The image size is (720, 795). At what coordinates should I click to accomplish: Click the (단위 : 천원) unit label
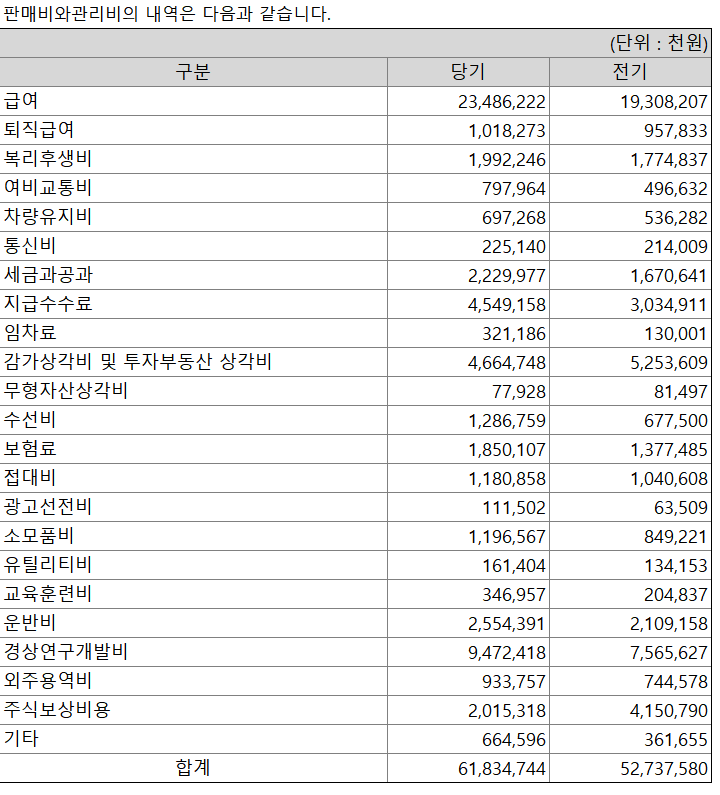tap(658, 43)
